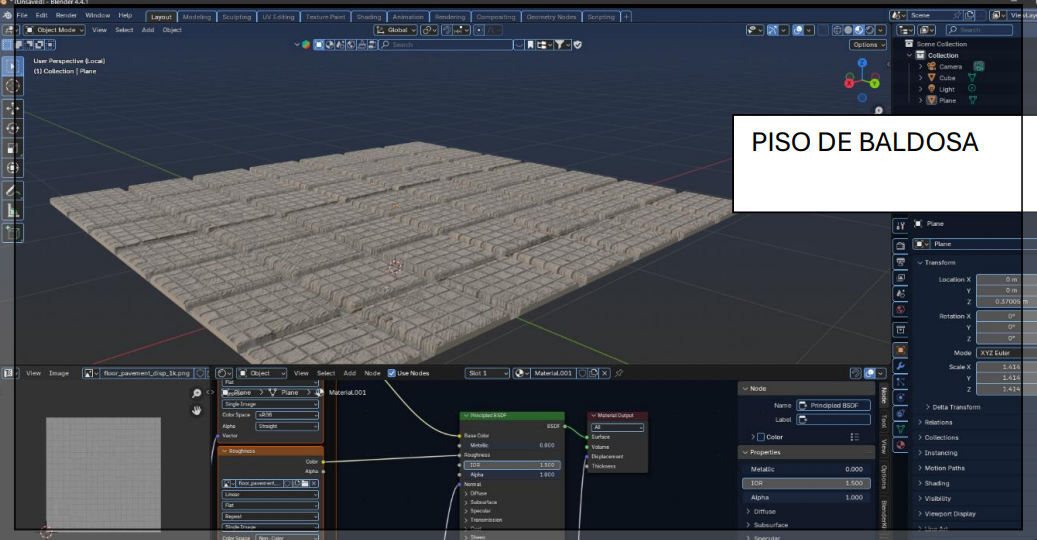The height and width of the screenshot is (540, 1037).
Task: Switch to the UV Editing workspace tab
Action: (x=278, y=17)
